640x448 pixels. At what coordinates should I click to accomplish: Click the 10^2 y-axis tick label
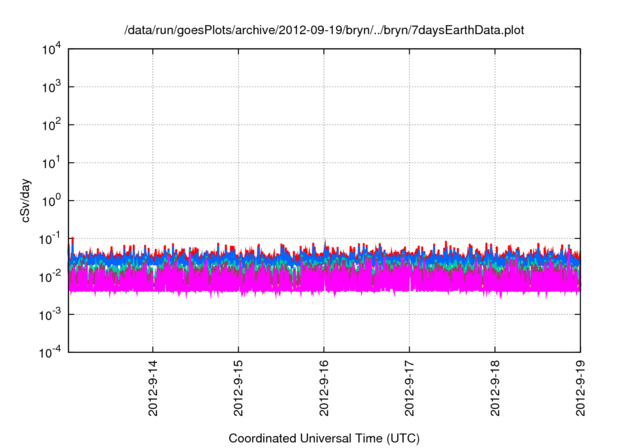click(x=52, y=126)
